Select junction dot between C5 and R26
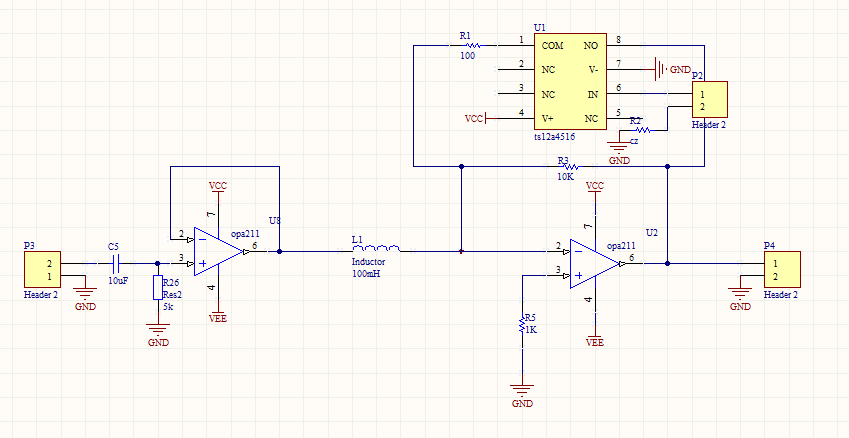The width and height of the screenshot is (849, 438). [158, 264]
